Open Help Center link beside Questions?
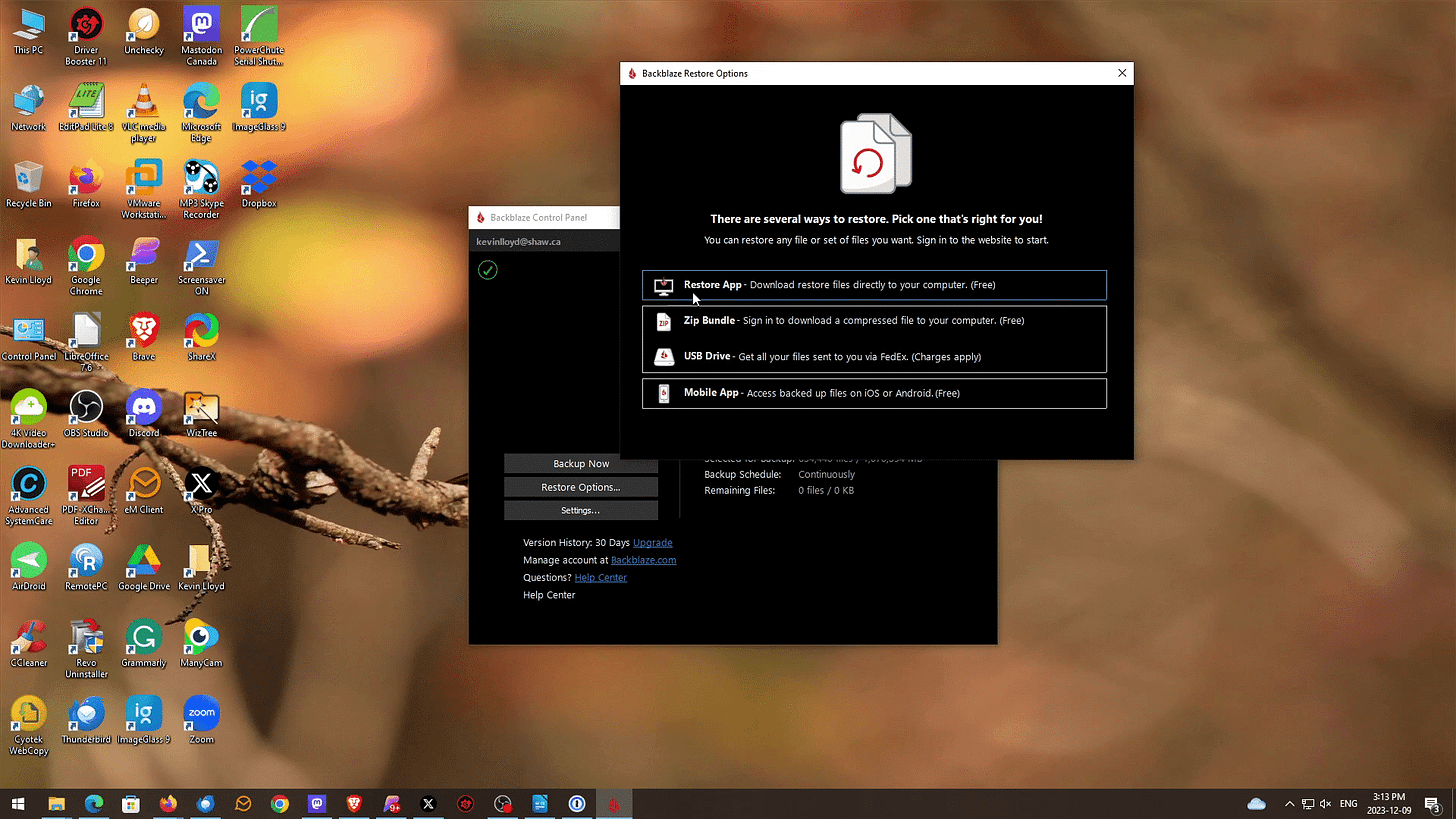Screen dimensions: 1456x819 (x=600, y=577)
